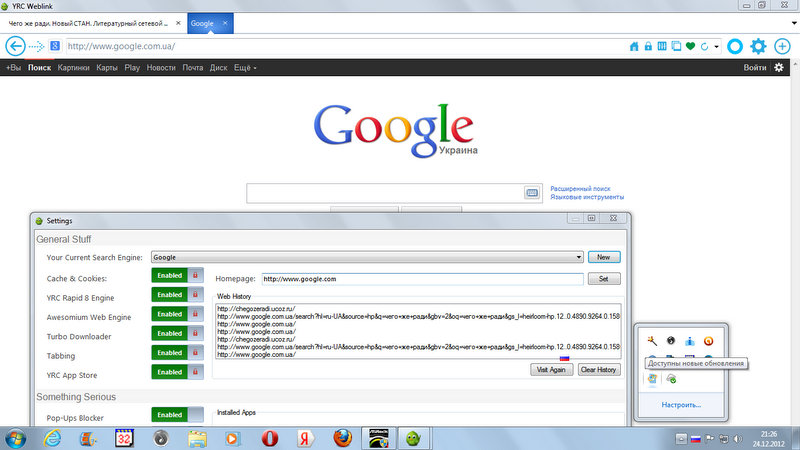Click the Russian flag language indicator
The height and width of the screenshot is (450, 800).
pyautogui.click(x=695, y=439)
